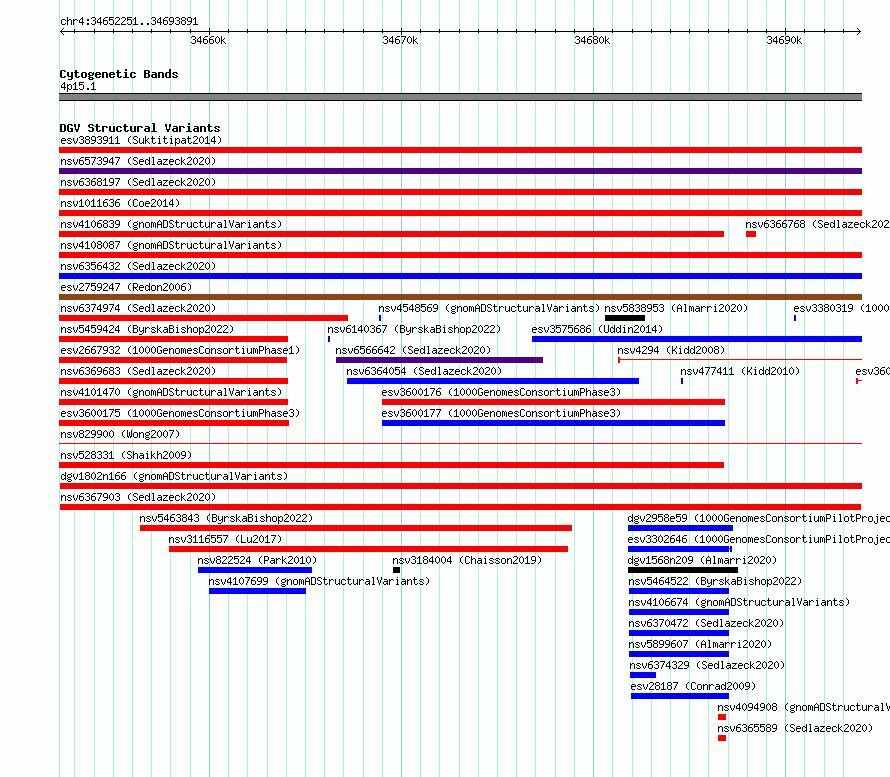This screenshot has height=777, width=890.
Task: Open the nsv6368197 (Sedlazeck2020) label
Action: [138, 182]
